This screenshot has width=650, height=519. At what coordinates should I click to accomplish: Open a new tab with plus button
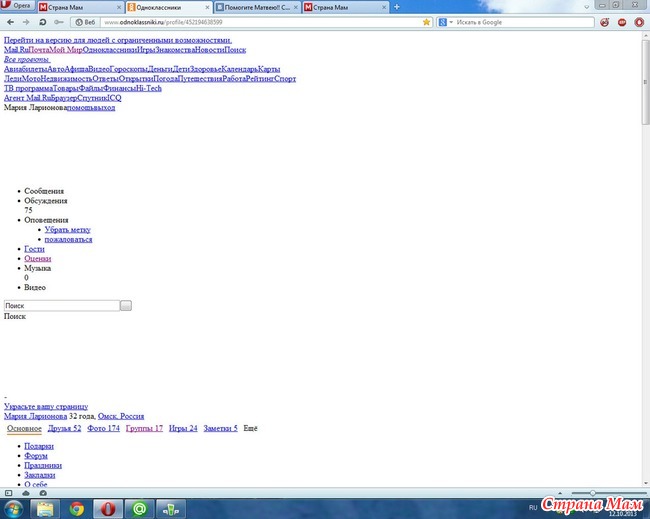coord(396,7)
